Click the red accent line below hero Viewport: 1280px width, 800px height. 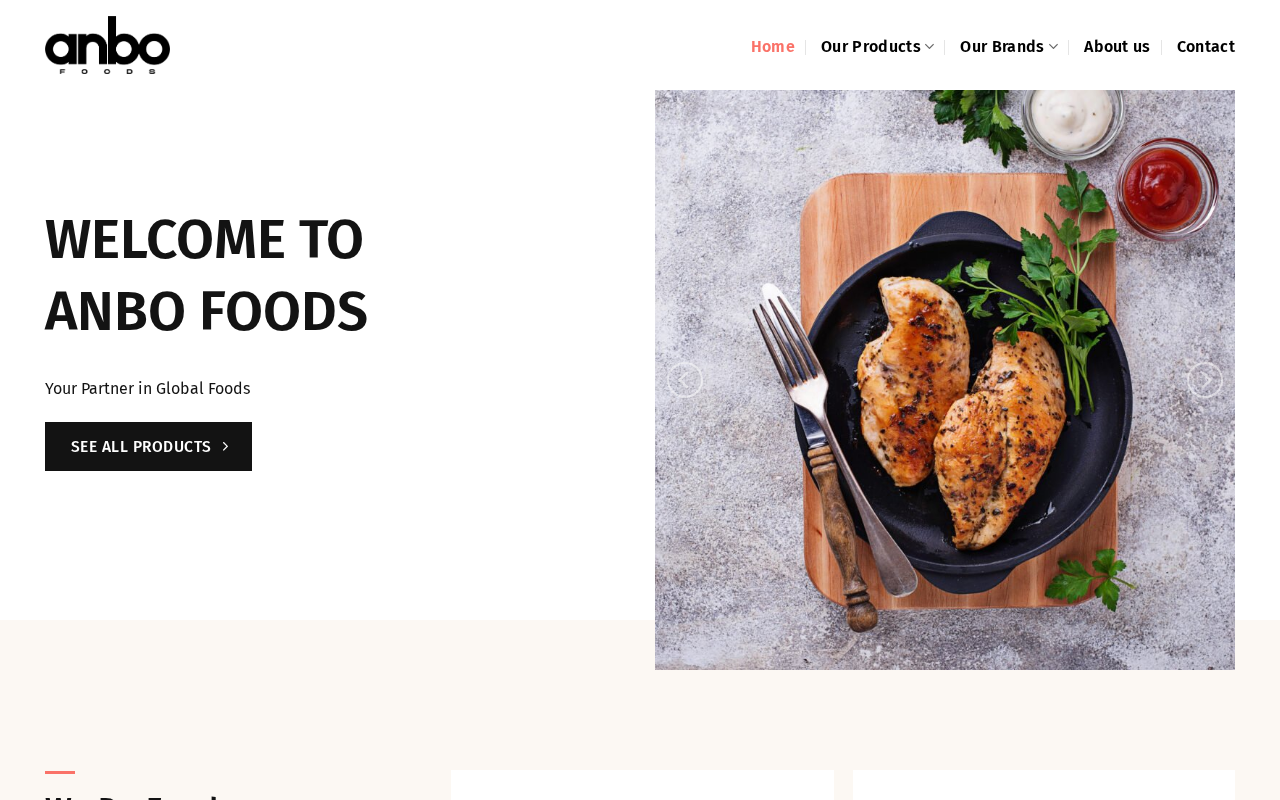(x=60, y=772)
